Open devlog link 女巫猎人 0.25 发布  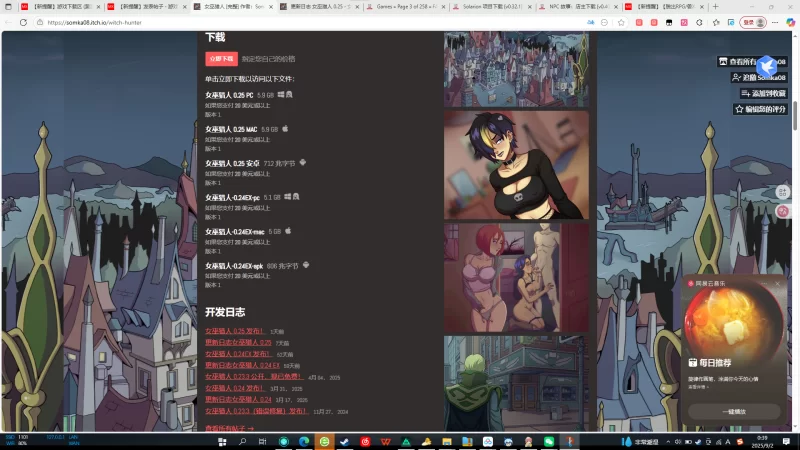click(235, 331)
